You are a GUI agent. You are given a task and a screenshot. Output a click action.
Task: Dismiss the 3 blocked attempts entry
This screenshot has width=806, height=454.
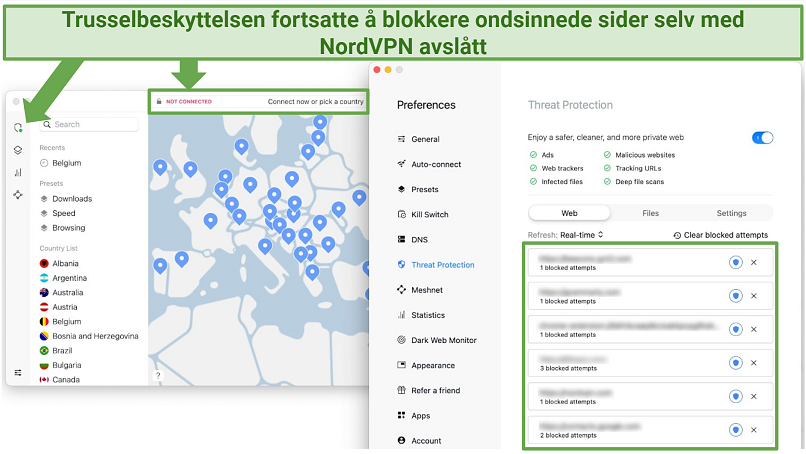(x=754, y=362)
